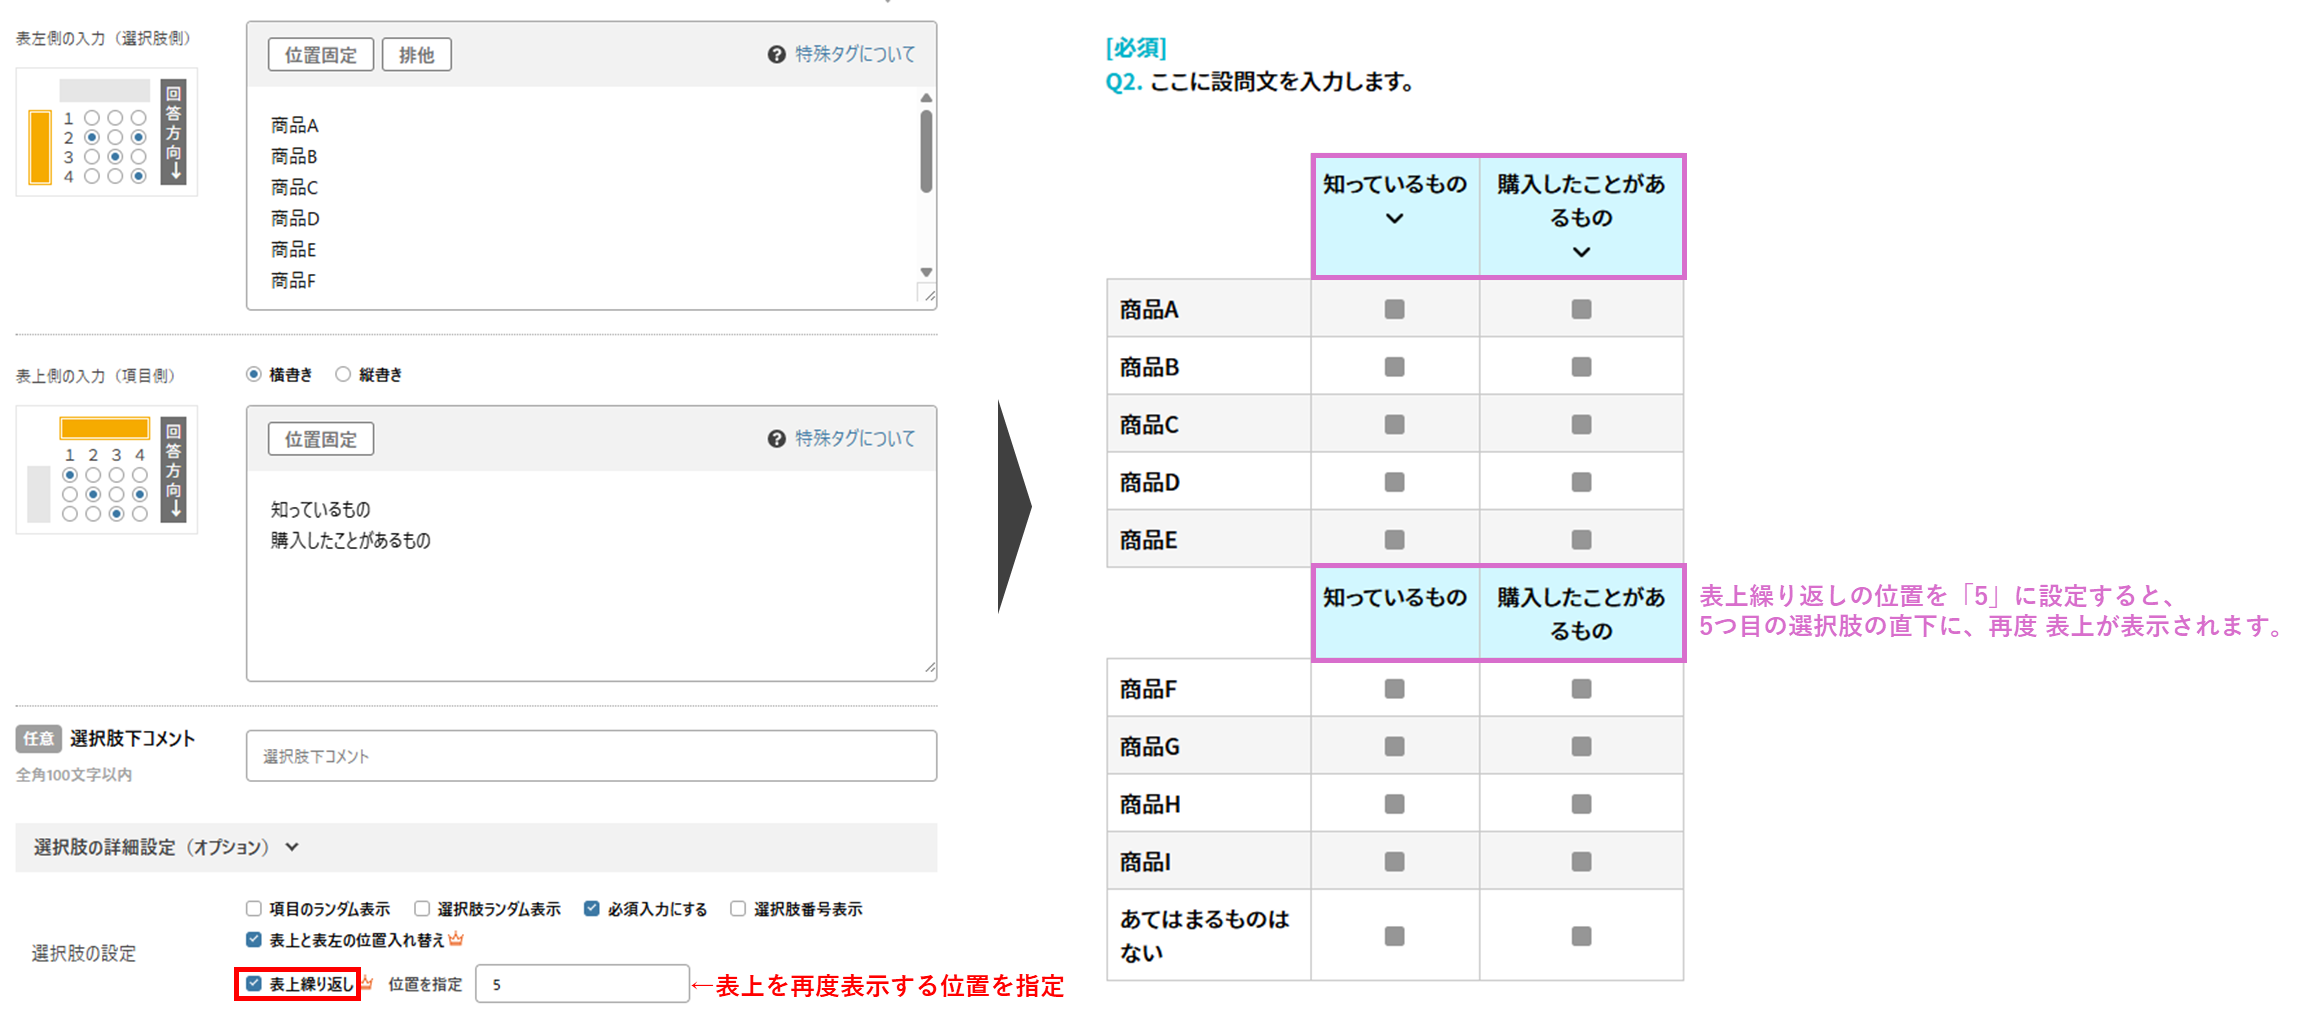
Task: Click the 表左側 layout diagram thumbnail
Action: tap(106, 133)
